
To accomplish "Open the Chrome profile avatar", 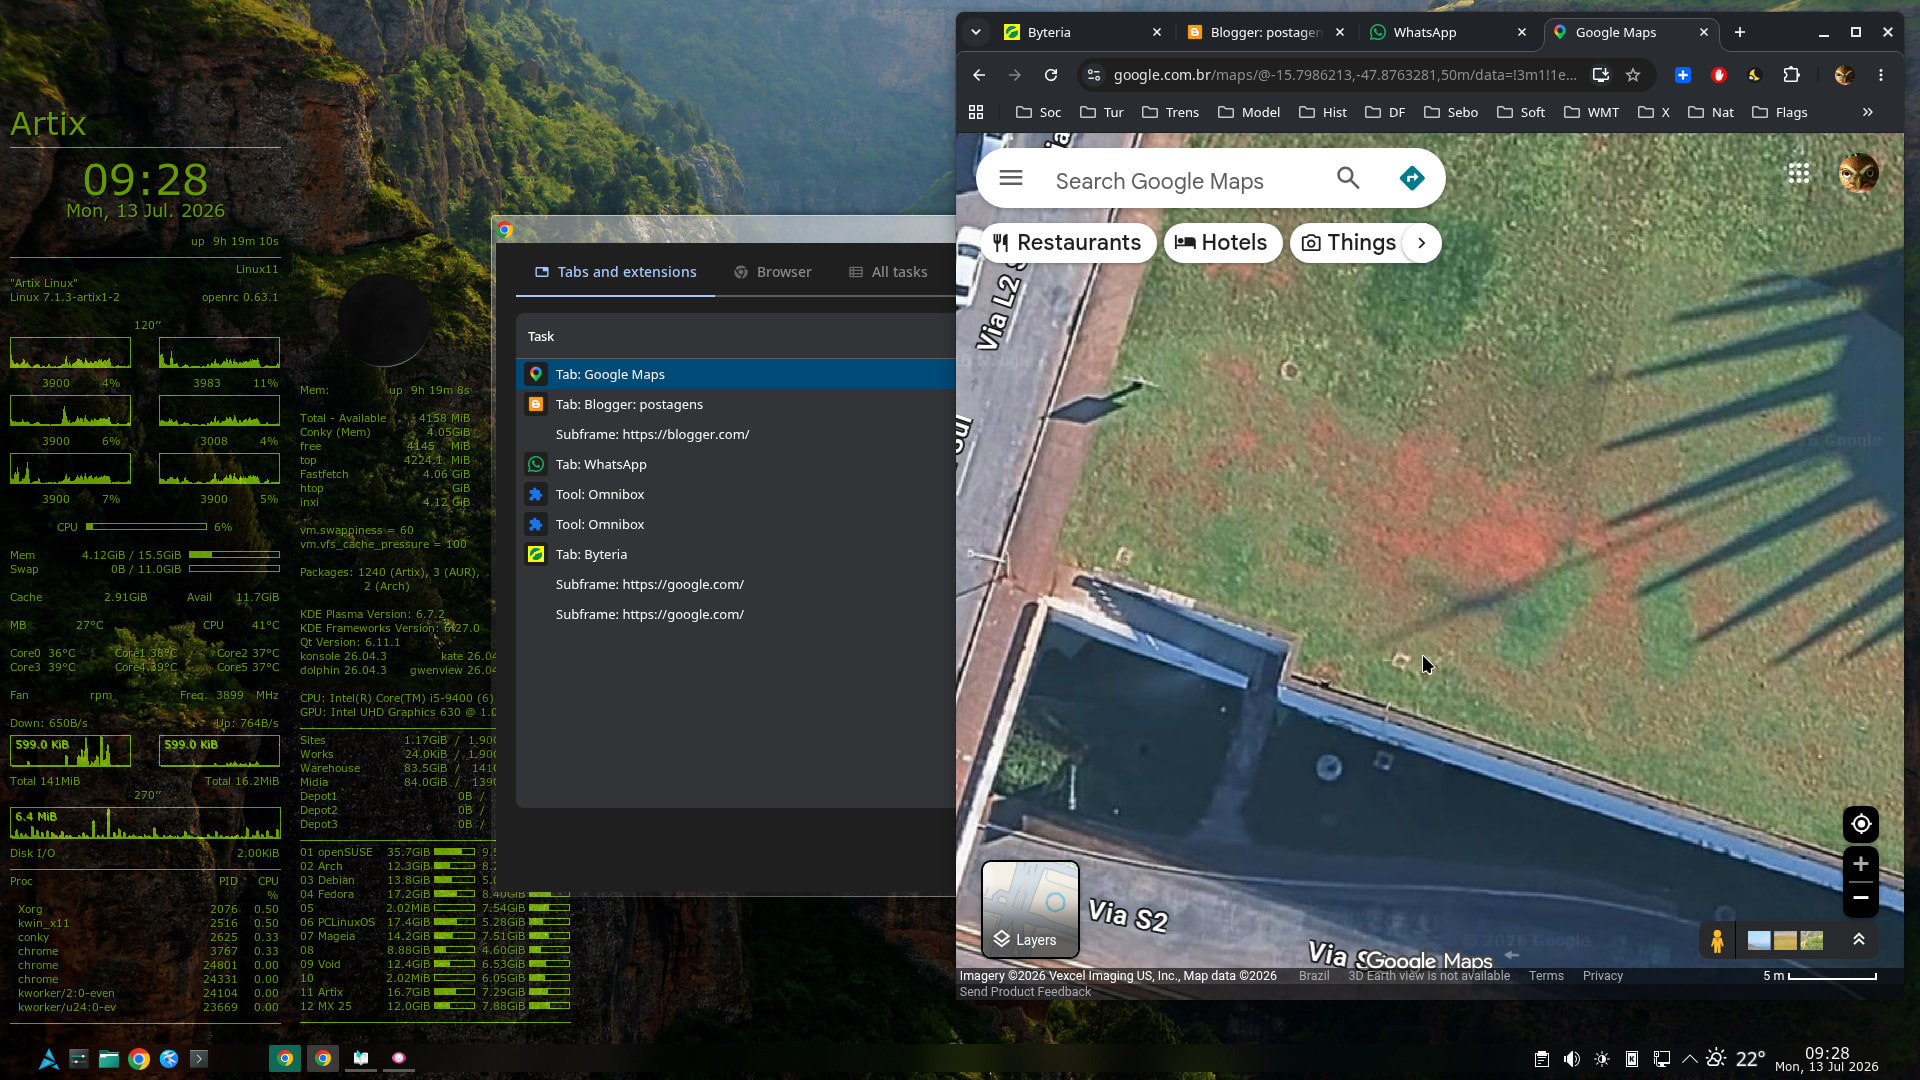I will 1845,75.
